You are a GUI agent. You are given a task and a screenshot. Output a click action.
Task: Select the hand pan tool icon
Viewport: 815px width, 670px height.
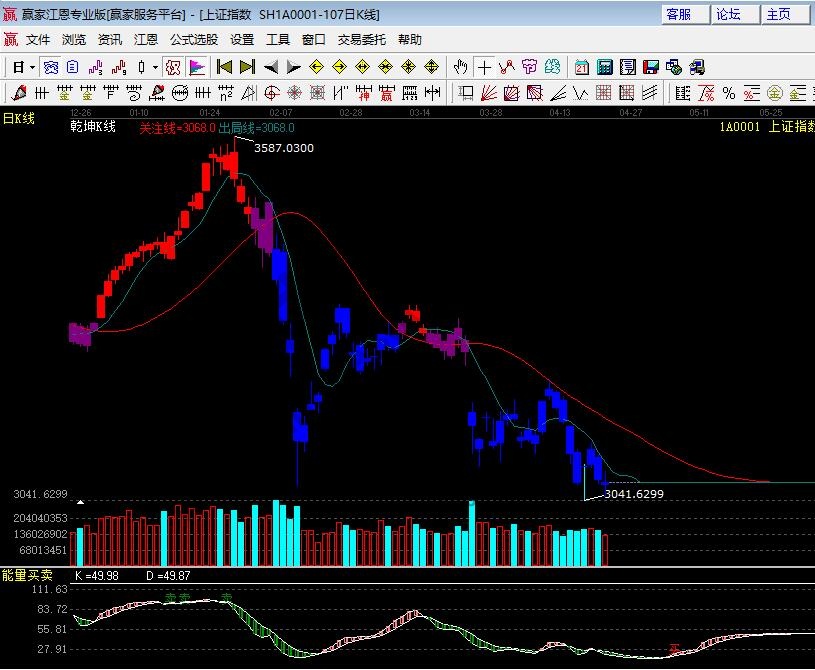coord(460,67)
